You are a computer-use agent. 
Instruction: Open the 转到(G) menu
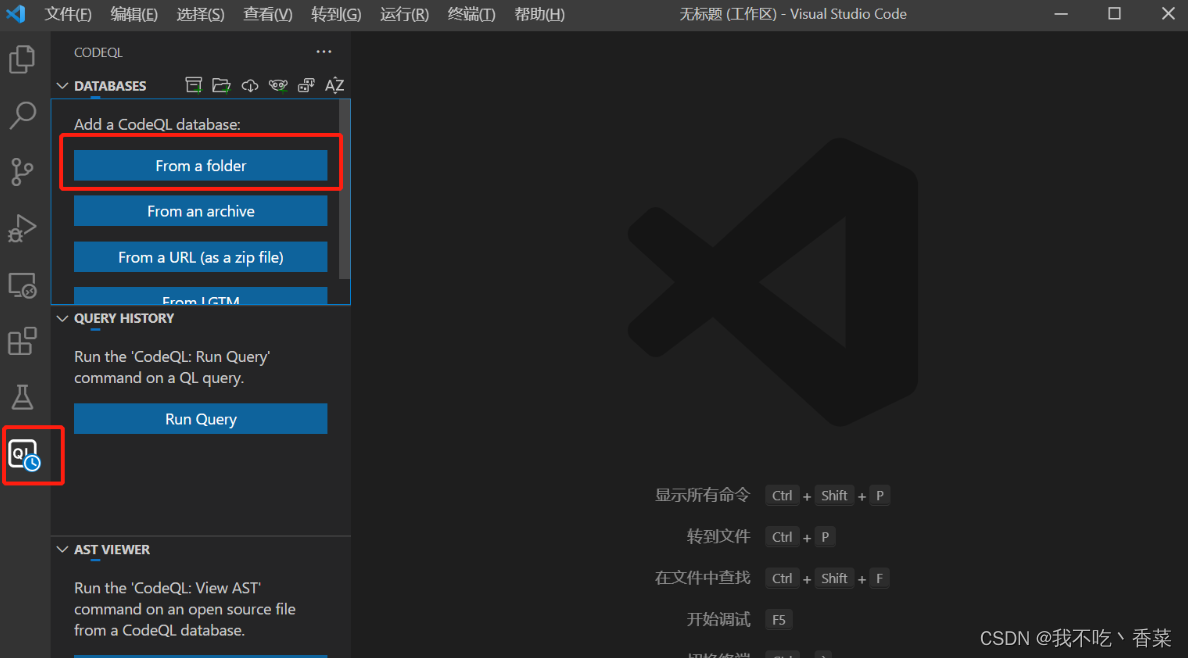pos(336,14)
